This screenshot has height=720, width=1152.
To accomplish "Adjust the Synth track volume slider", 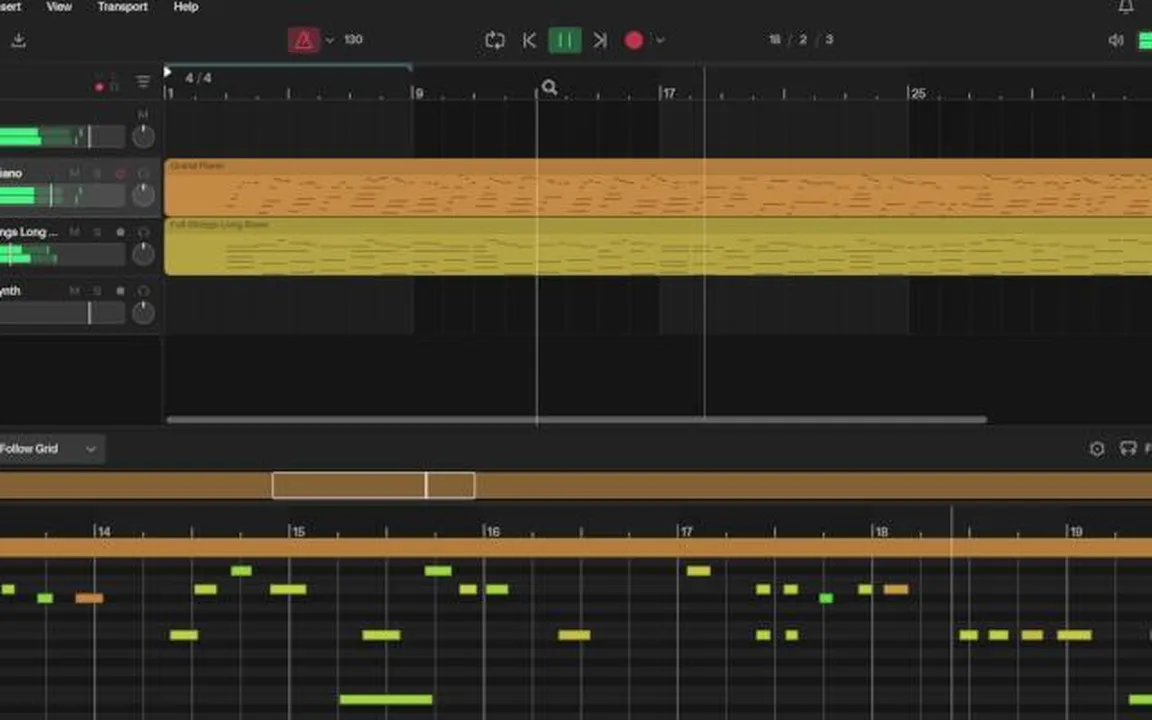I will [x=62, y=313].
